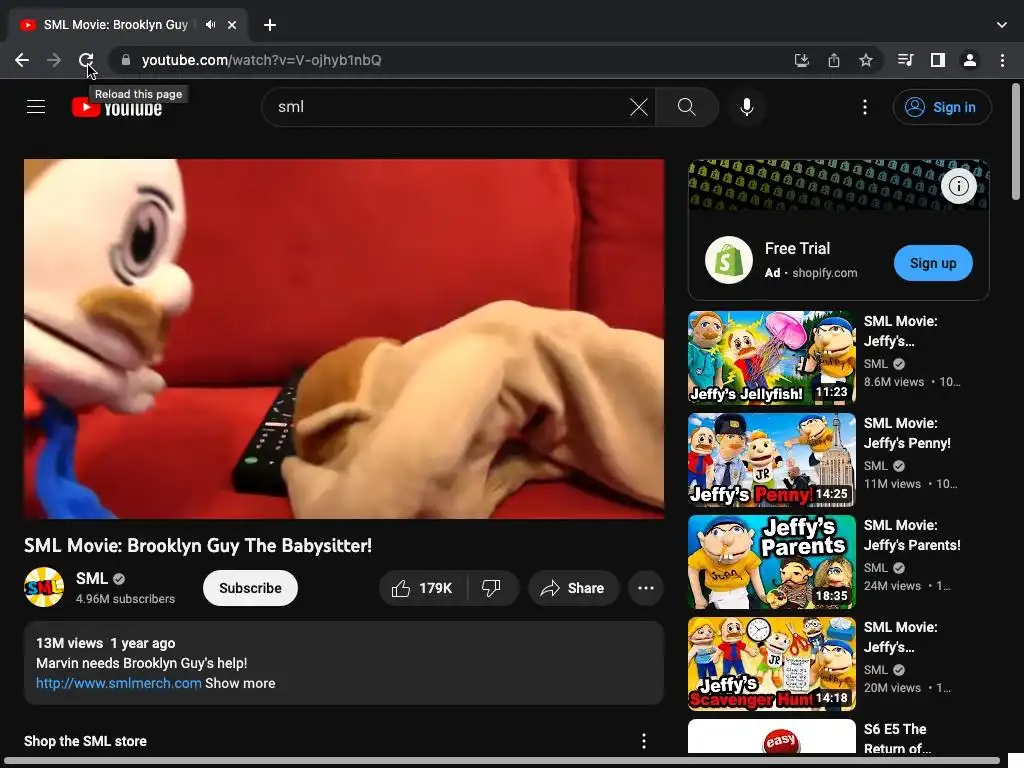Open more actions ellipsis under video

click(x=646, y=588)
